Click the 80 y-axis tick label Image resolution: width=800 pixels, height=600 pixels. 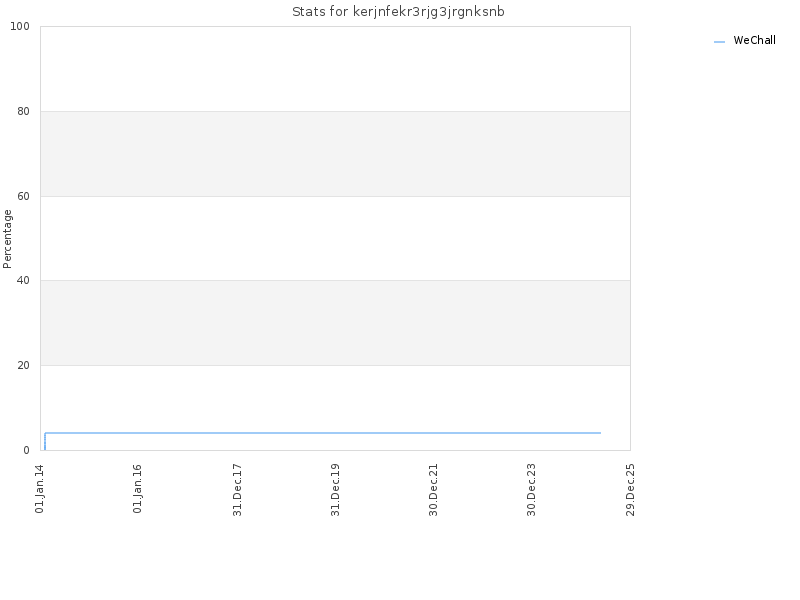[x=23, y=111]
